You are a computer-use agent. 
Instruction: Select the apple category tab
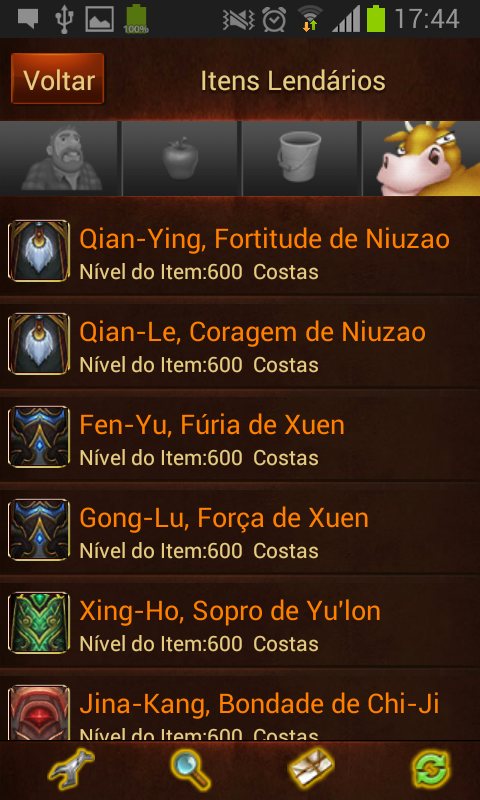click(x=180, y=158)
